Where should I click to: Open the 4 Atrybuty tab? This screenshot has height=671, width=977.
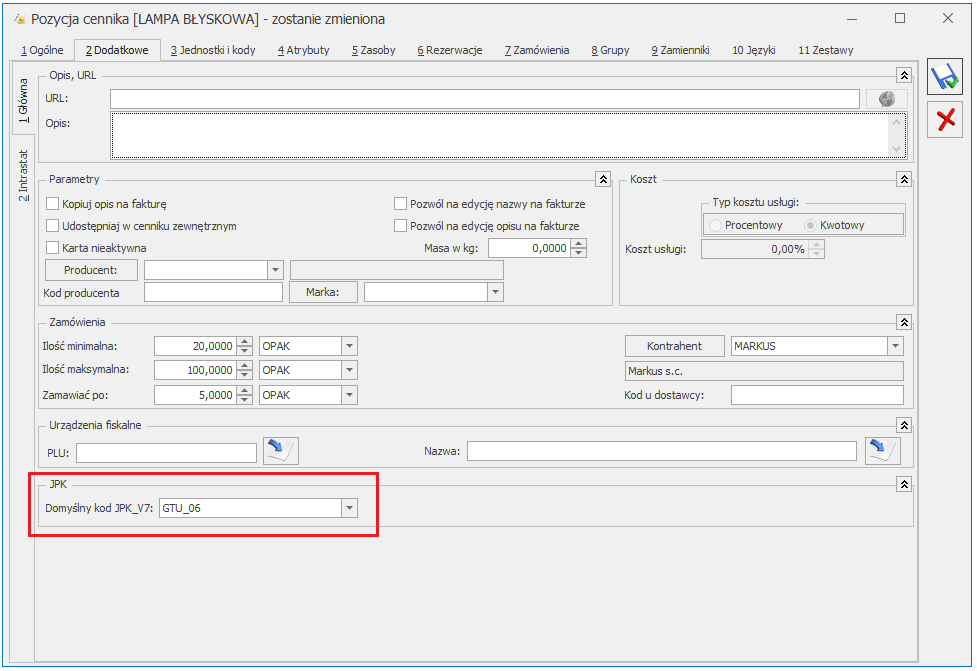click(x=303, y=50)
